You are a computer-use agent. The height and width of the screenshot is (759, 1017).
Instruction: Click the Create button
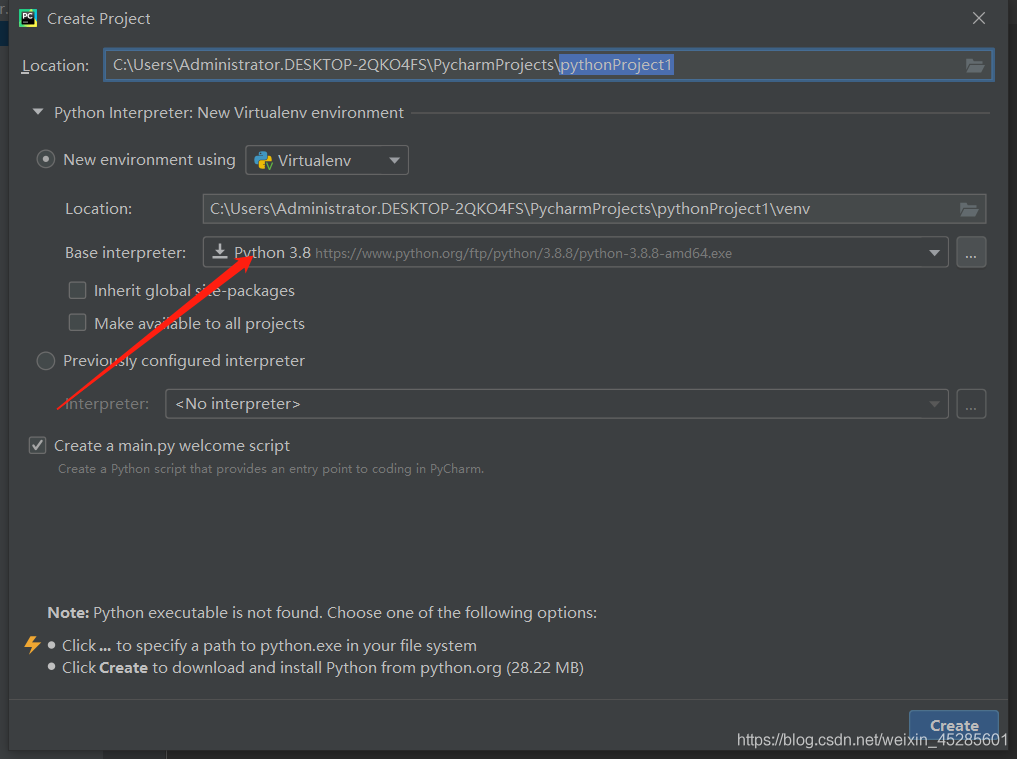coord(953,725)
